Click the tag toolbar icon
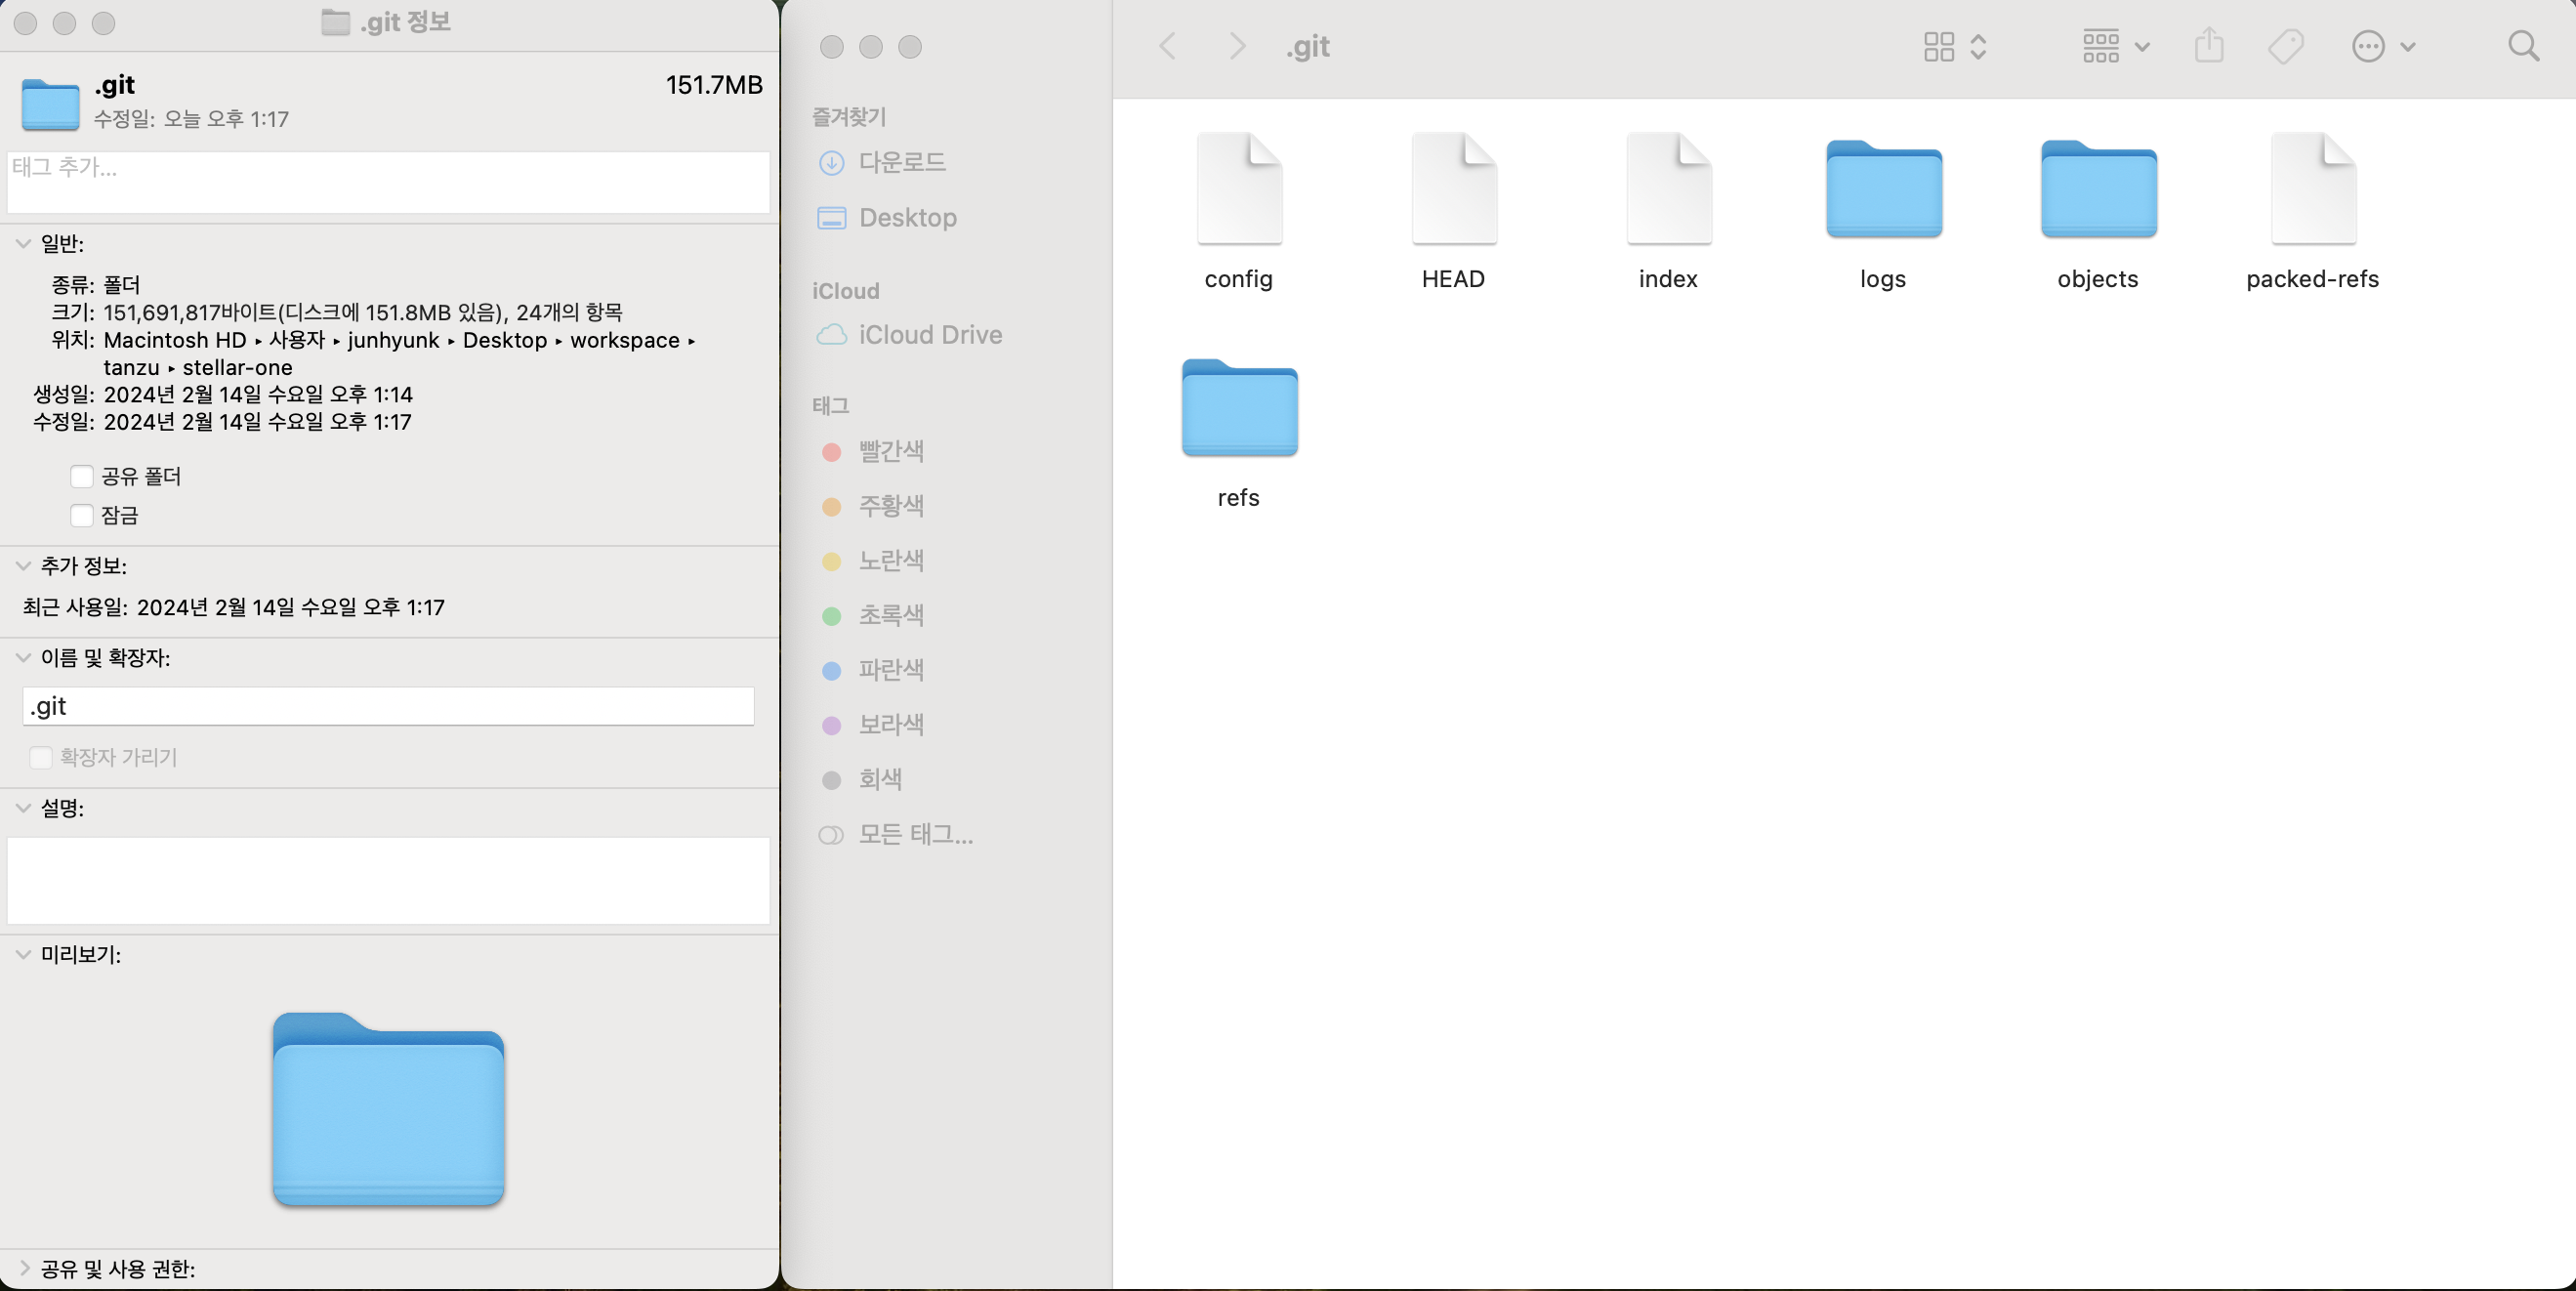This screenshot has height=1291, width=2576. [x=2285, y=46]
